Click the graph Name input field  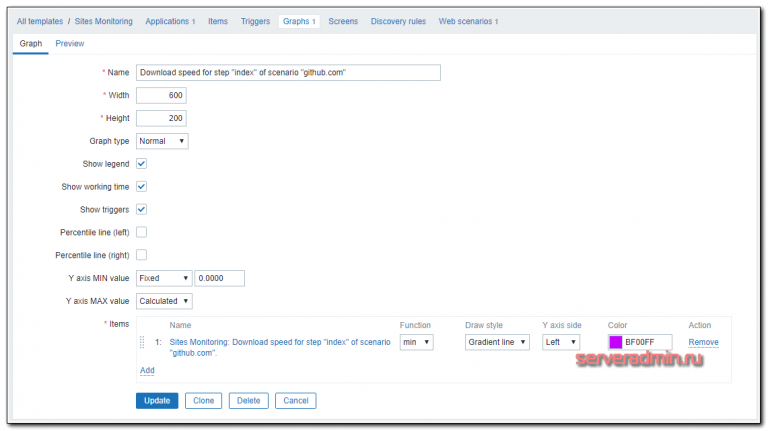pyautogui.click(x=288, y=72)
